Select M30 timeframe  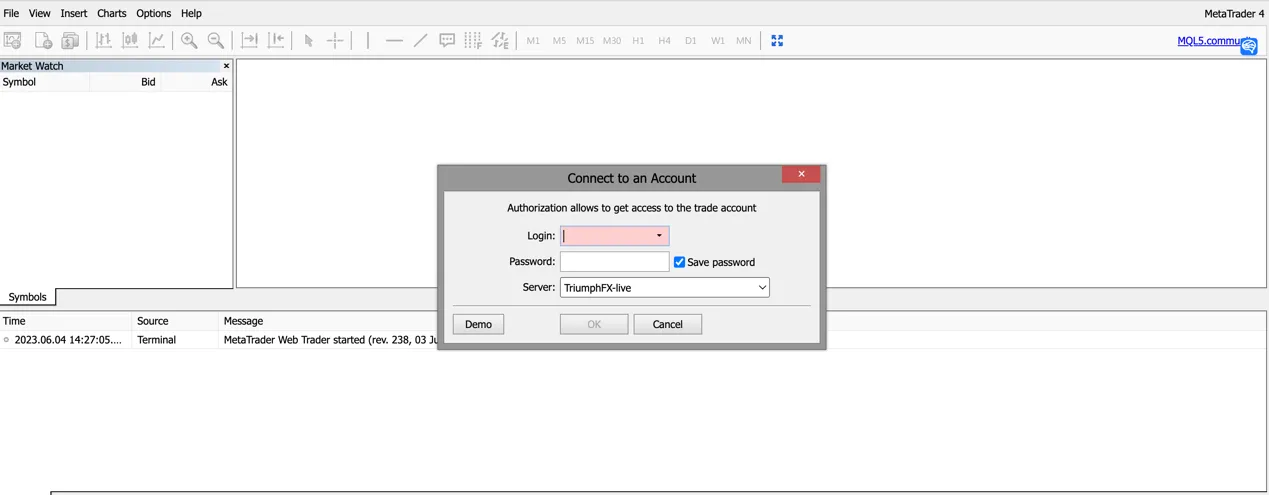point(612,41)
